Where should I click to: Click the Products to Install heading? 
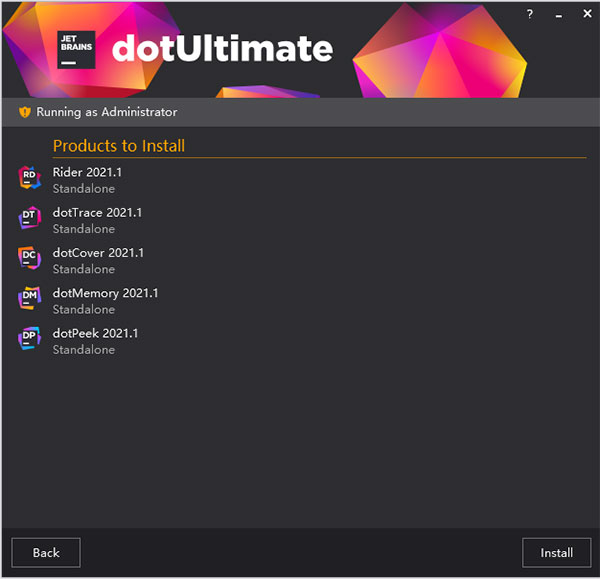point(119,146)
